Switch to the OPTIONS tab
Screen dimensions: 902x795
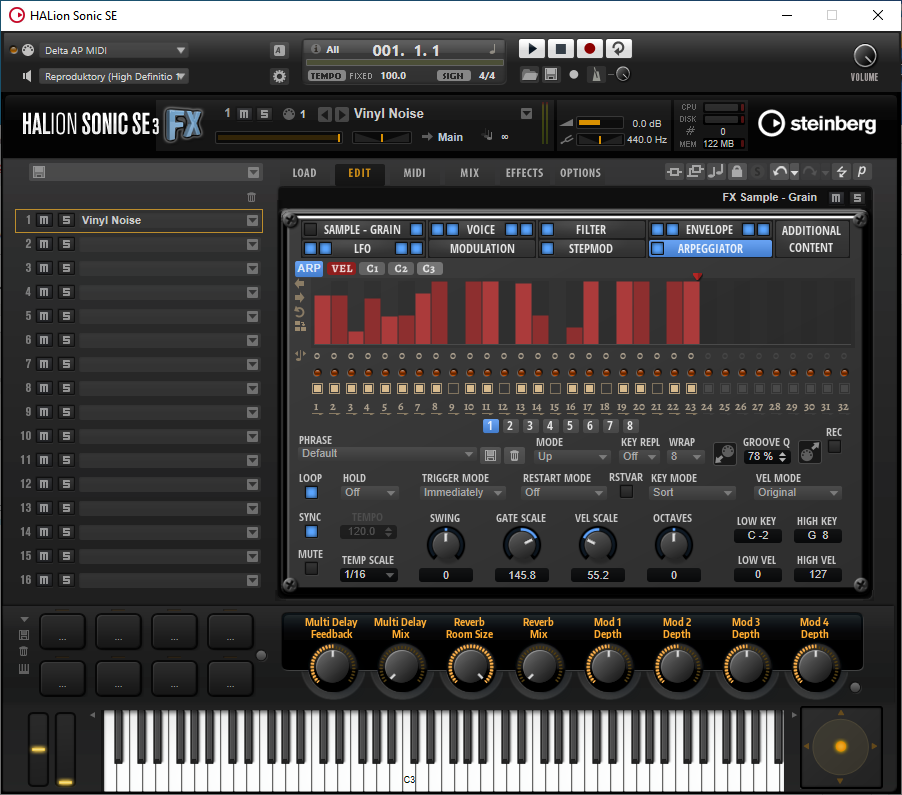[580, 173]
